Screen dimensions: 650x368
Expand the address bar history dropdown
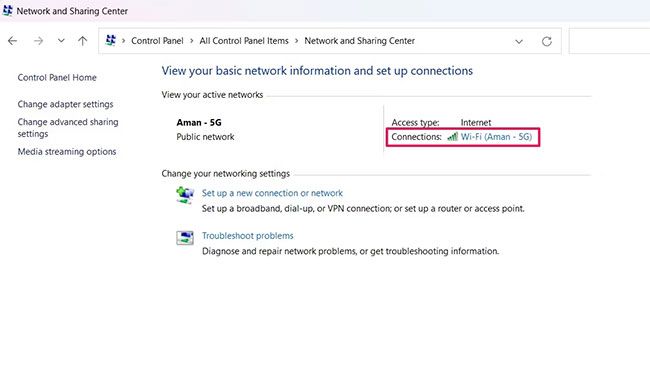(x=519, y=41)
